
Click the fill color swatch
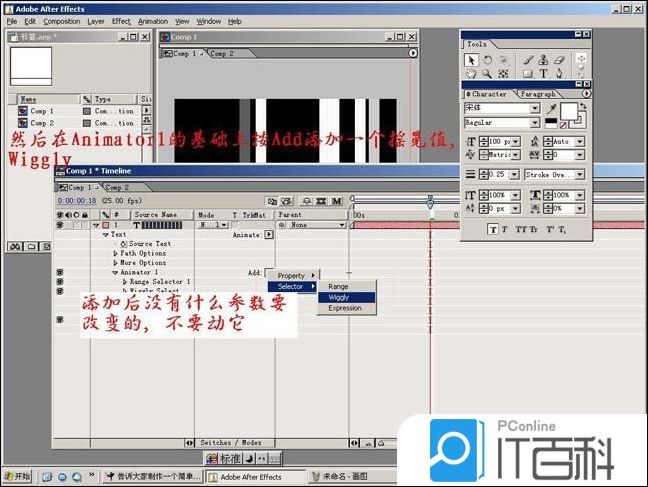tap(569, 111)
